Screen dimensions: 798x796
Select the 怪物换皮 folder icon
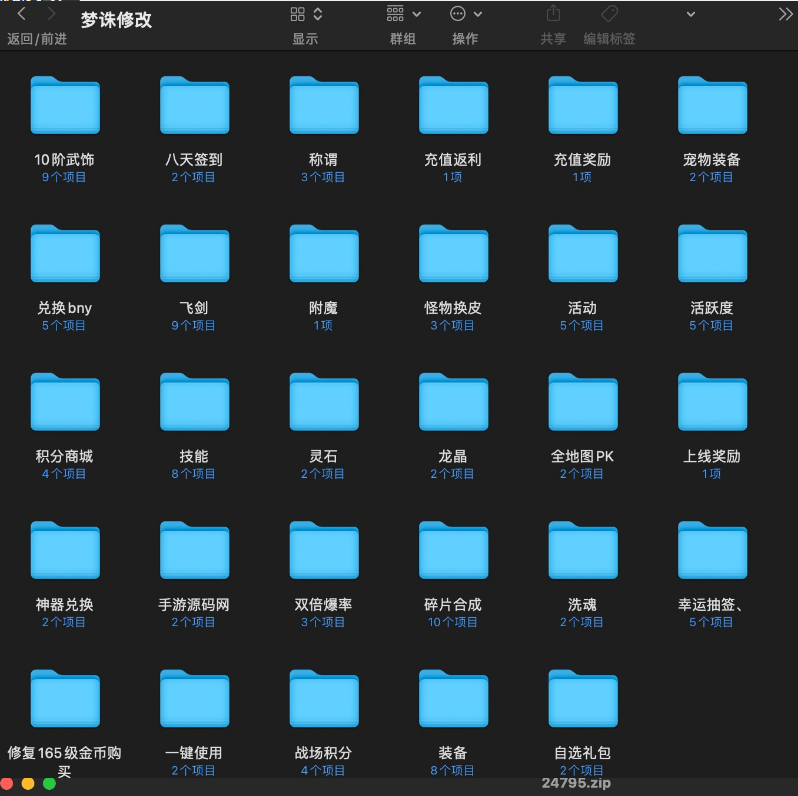[x=453, y=253]
